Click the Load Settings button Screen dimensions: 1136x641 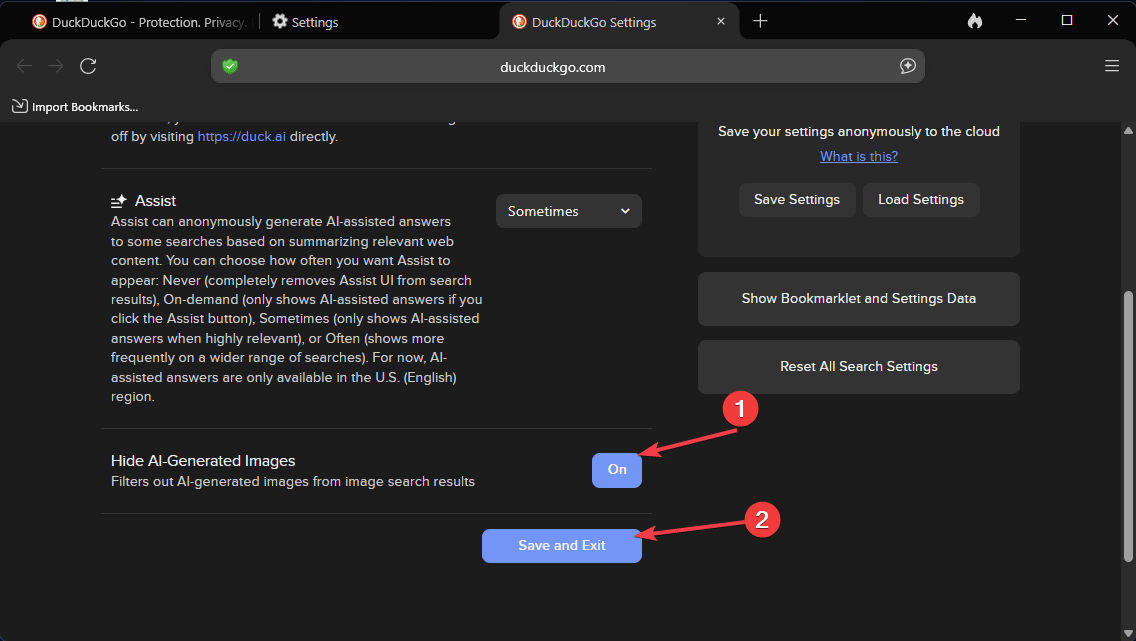pyautogui.click(x=920, y=199)
